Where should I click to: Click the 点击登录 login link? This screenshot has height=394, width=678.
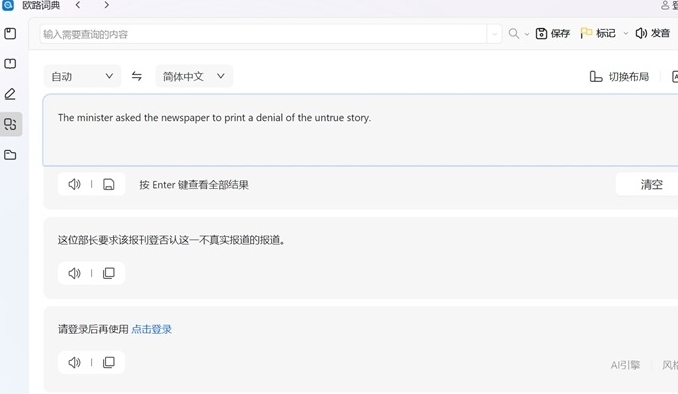(151, 329)
